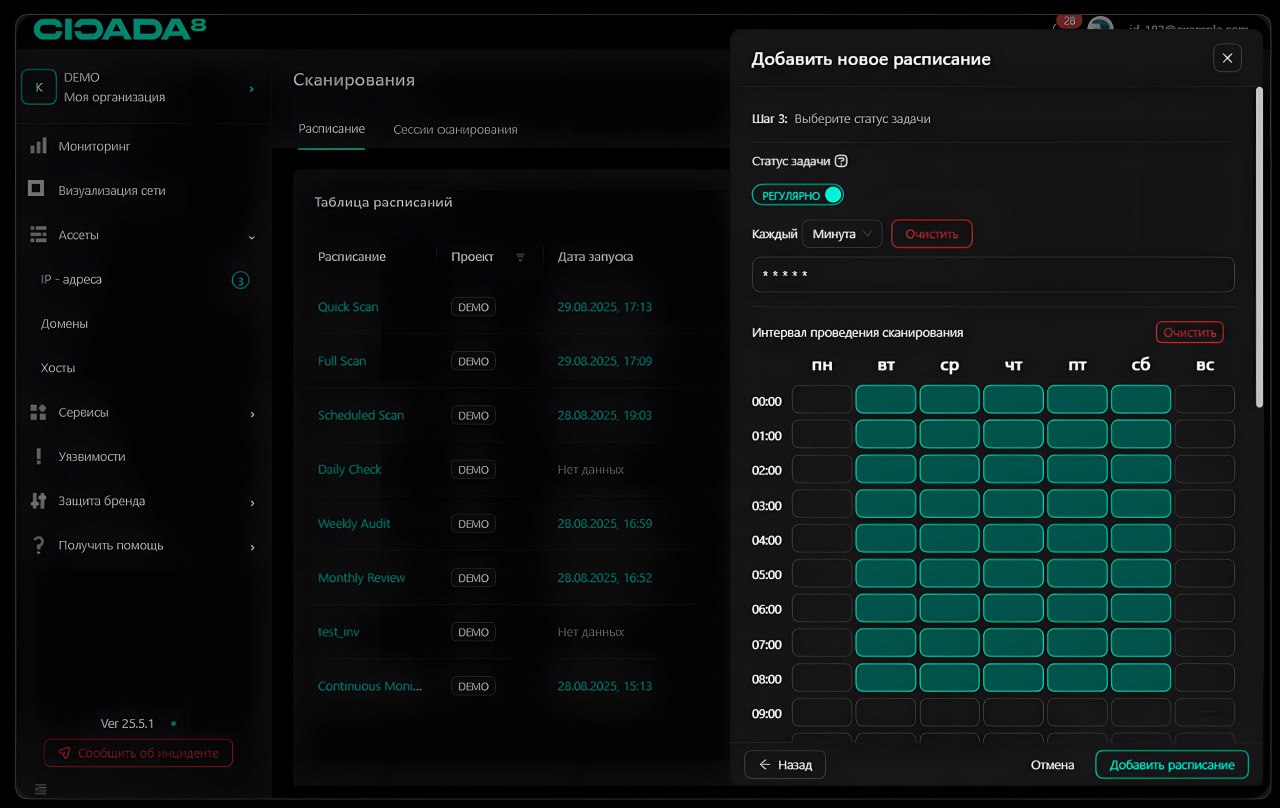Screen dimensions: 1280x808
Task: Click the Мониторинг bar chart icon
Action: coord(38,146)
